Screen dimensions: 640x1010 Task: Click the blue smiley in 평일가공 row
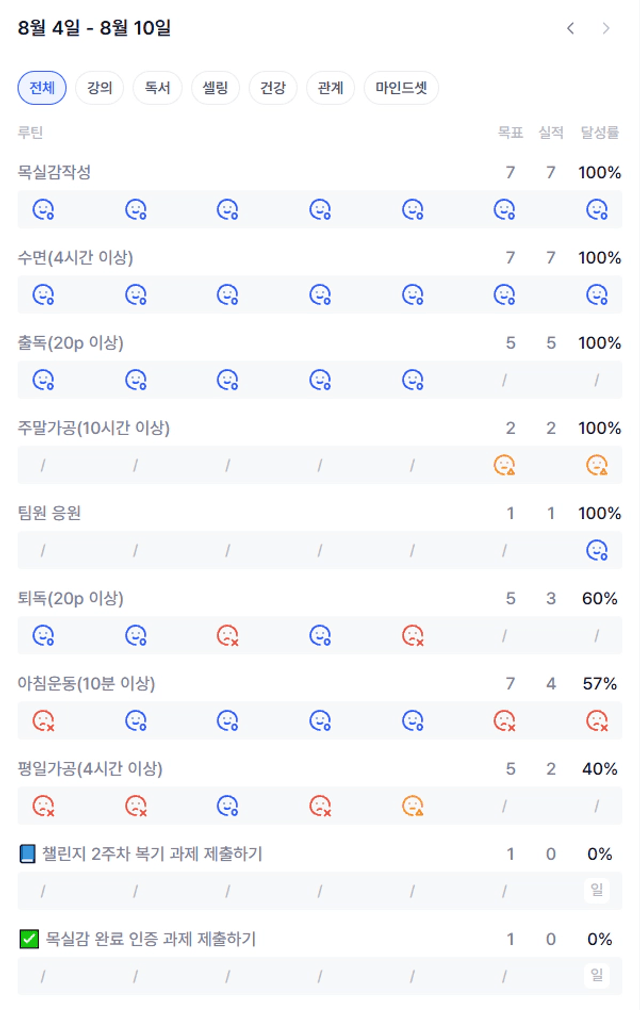[228, 806]
